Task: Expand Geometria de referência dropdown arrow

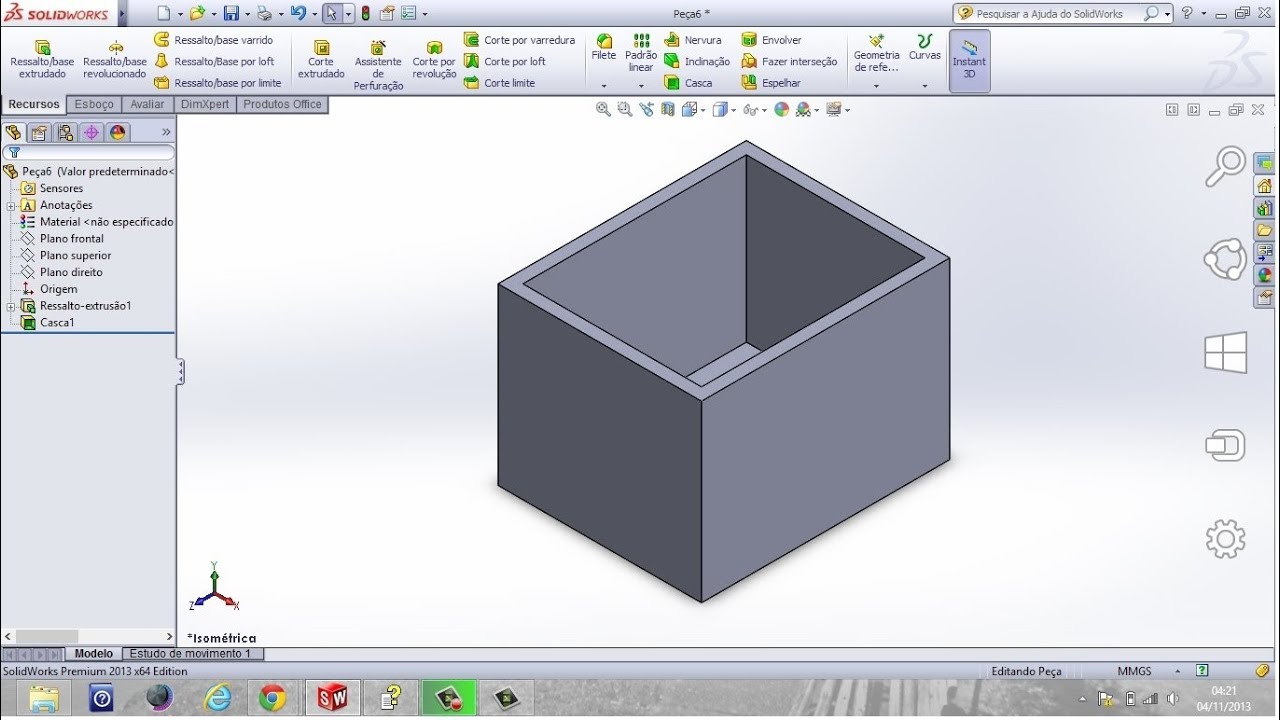Action: point(876,86)
